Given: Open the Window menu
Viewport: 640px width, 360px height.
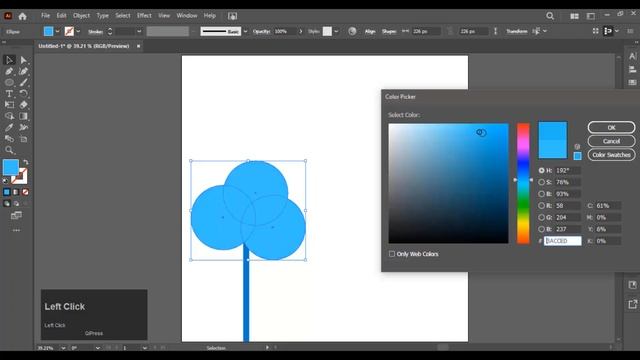Looking at the screenshot, I should coord(187,16).
